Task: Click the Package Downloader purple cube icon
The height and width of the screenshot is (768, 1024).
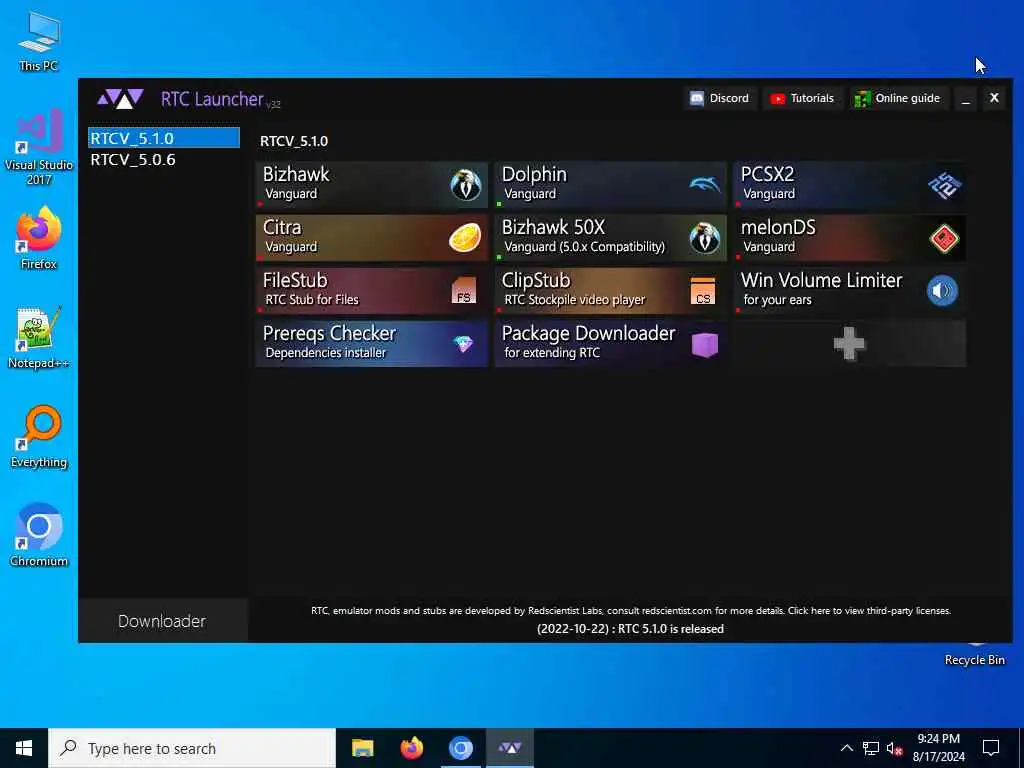Action: [705, 344]
